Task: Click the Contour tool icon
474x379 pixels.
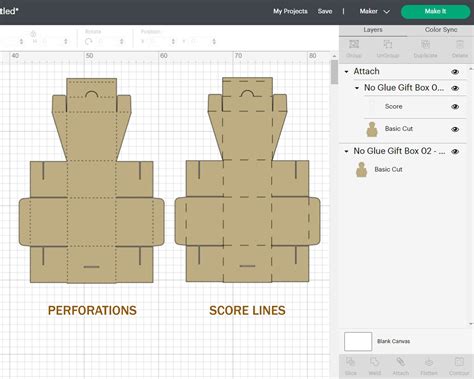Action: [459, 362]
